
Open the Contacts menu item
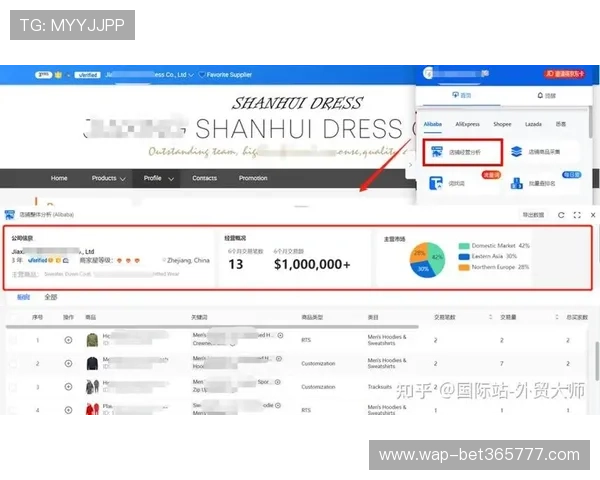click(204, 178)
